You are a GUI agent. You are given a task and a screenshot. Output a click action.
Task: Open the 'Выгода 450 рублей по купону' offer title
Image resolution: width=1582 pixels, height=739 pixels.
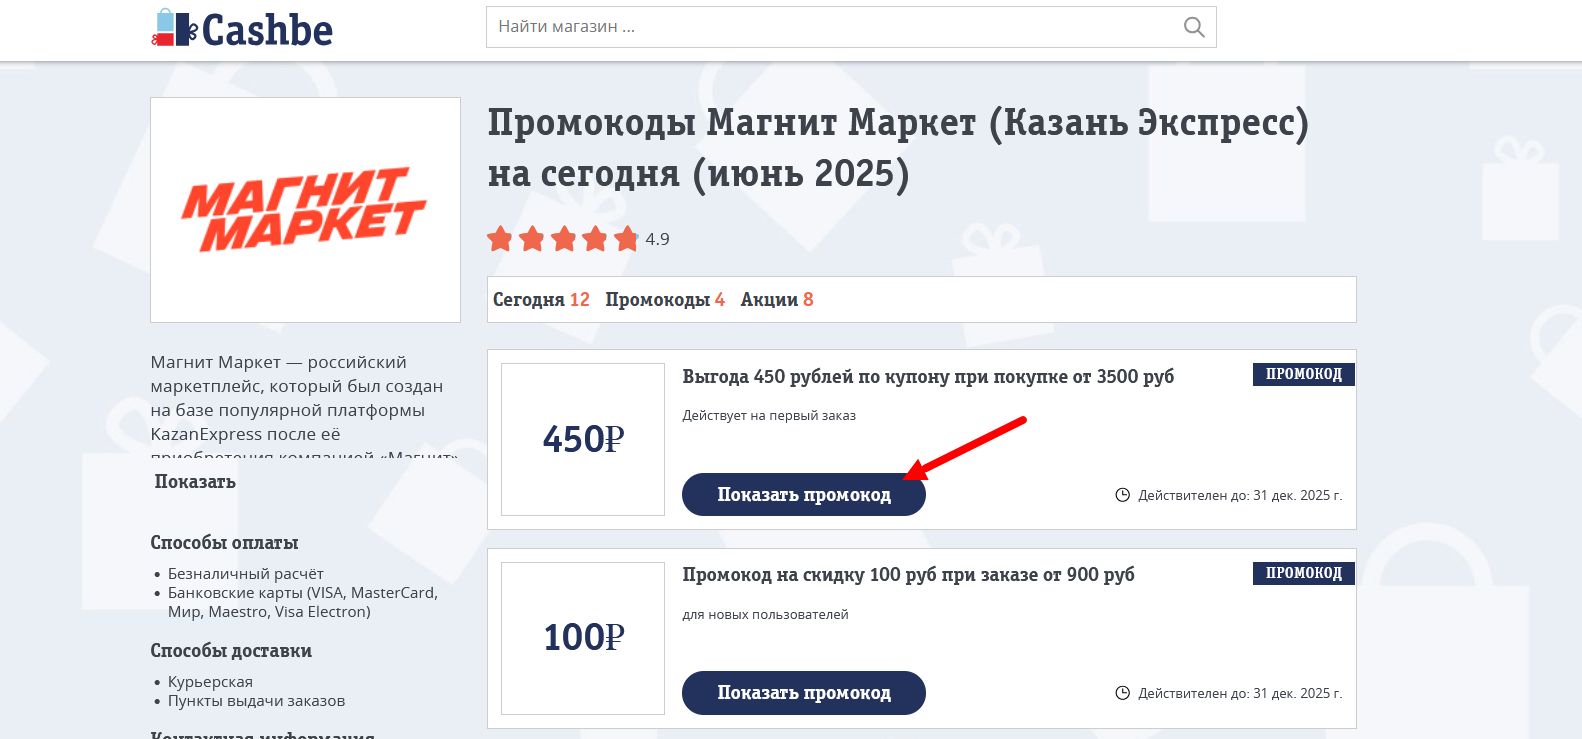click(x=928, y=377)
